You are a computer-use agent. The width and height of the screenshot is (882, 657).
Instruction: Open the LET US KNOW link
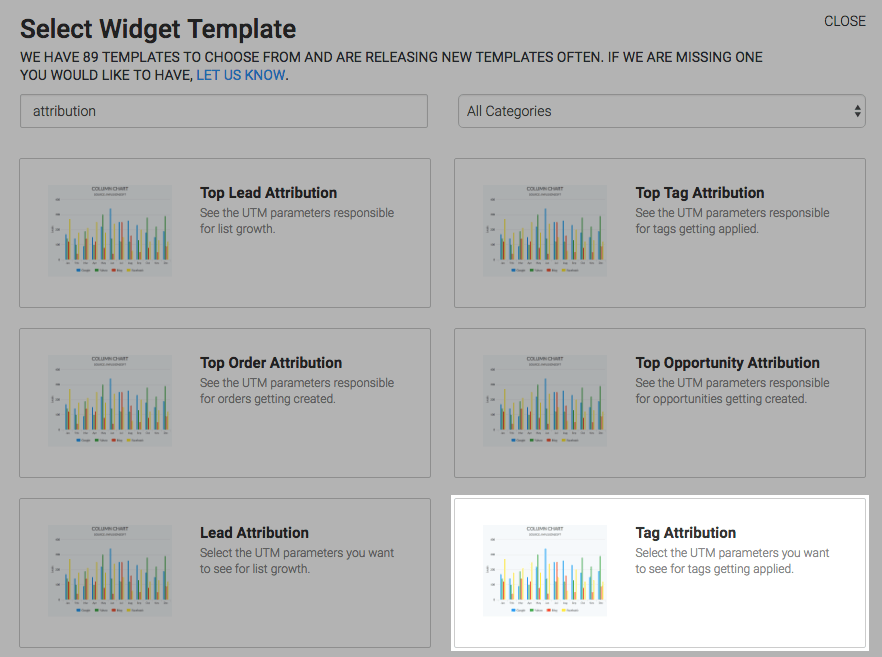click(x=241, y=75)
